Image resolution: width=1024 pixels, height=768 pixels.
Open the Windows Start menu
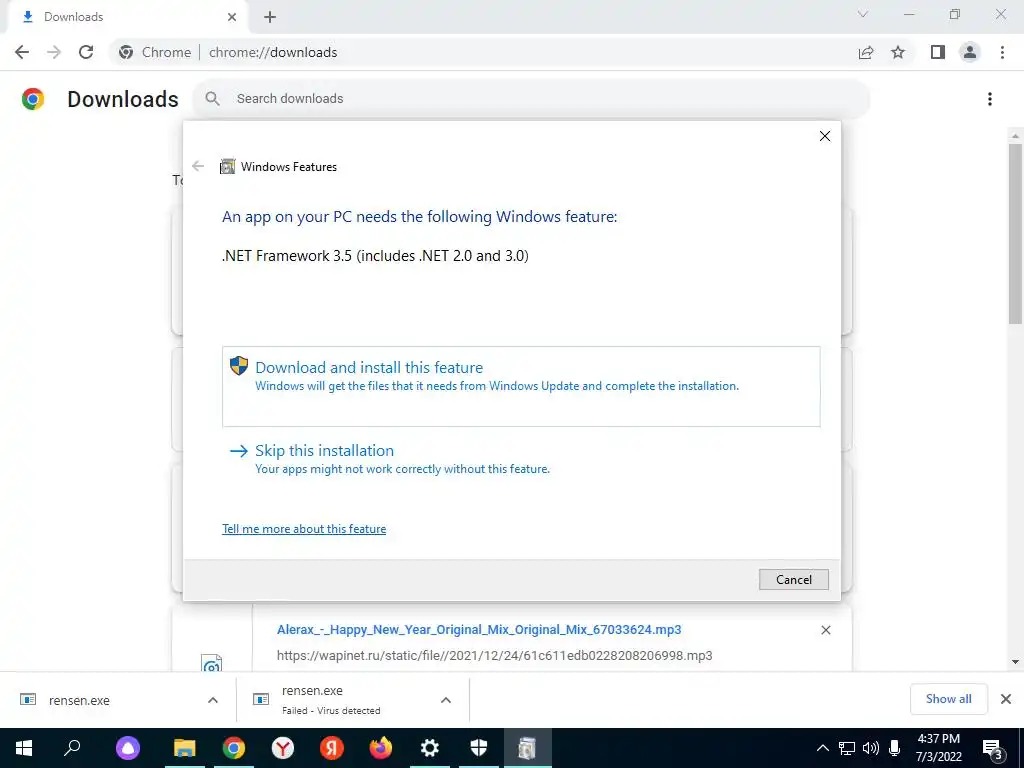pyautogui.click(x=24, y=748)
